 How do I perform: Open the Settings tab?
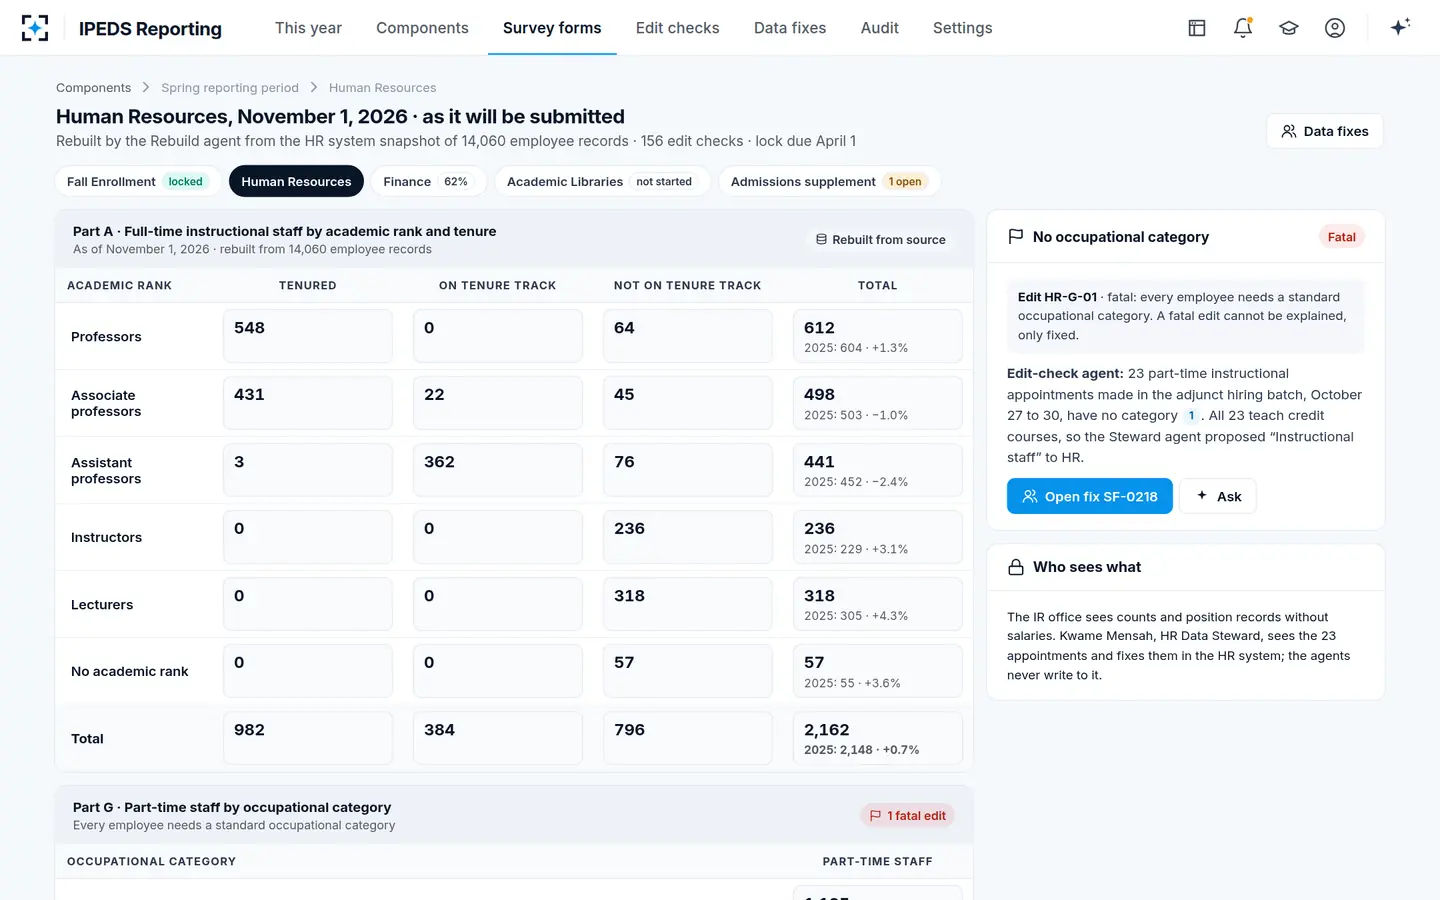[963, 28]
